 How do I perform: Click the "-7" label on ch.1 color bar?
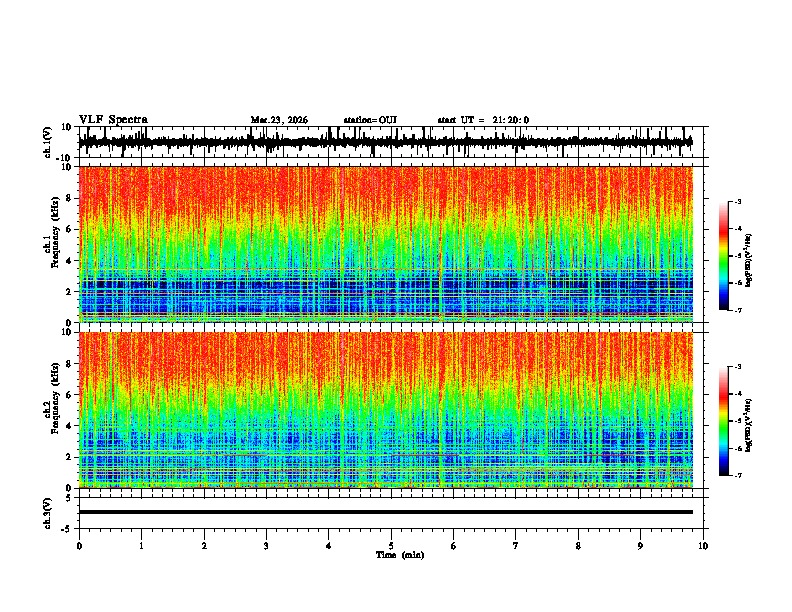737,310
